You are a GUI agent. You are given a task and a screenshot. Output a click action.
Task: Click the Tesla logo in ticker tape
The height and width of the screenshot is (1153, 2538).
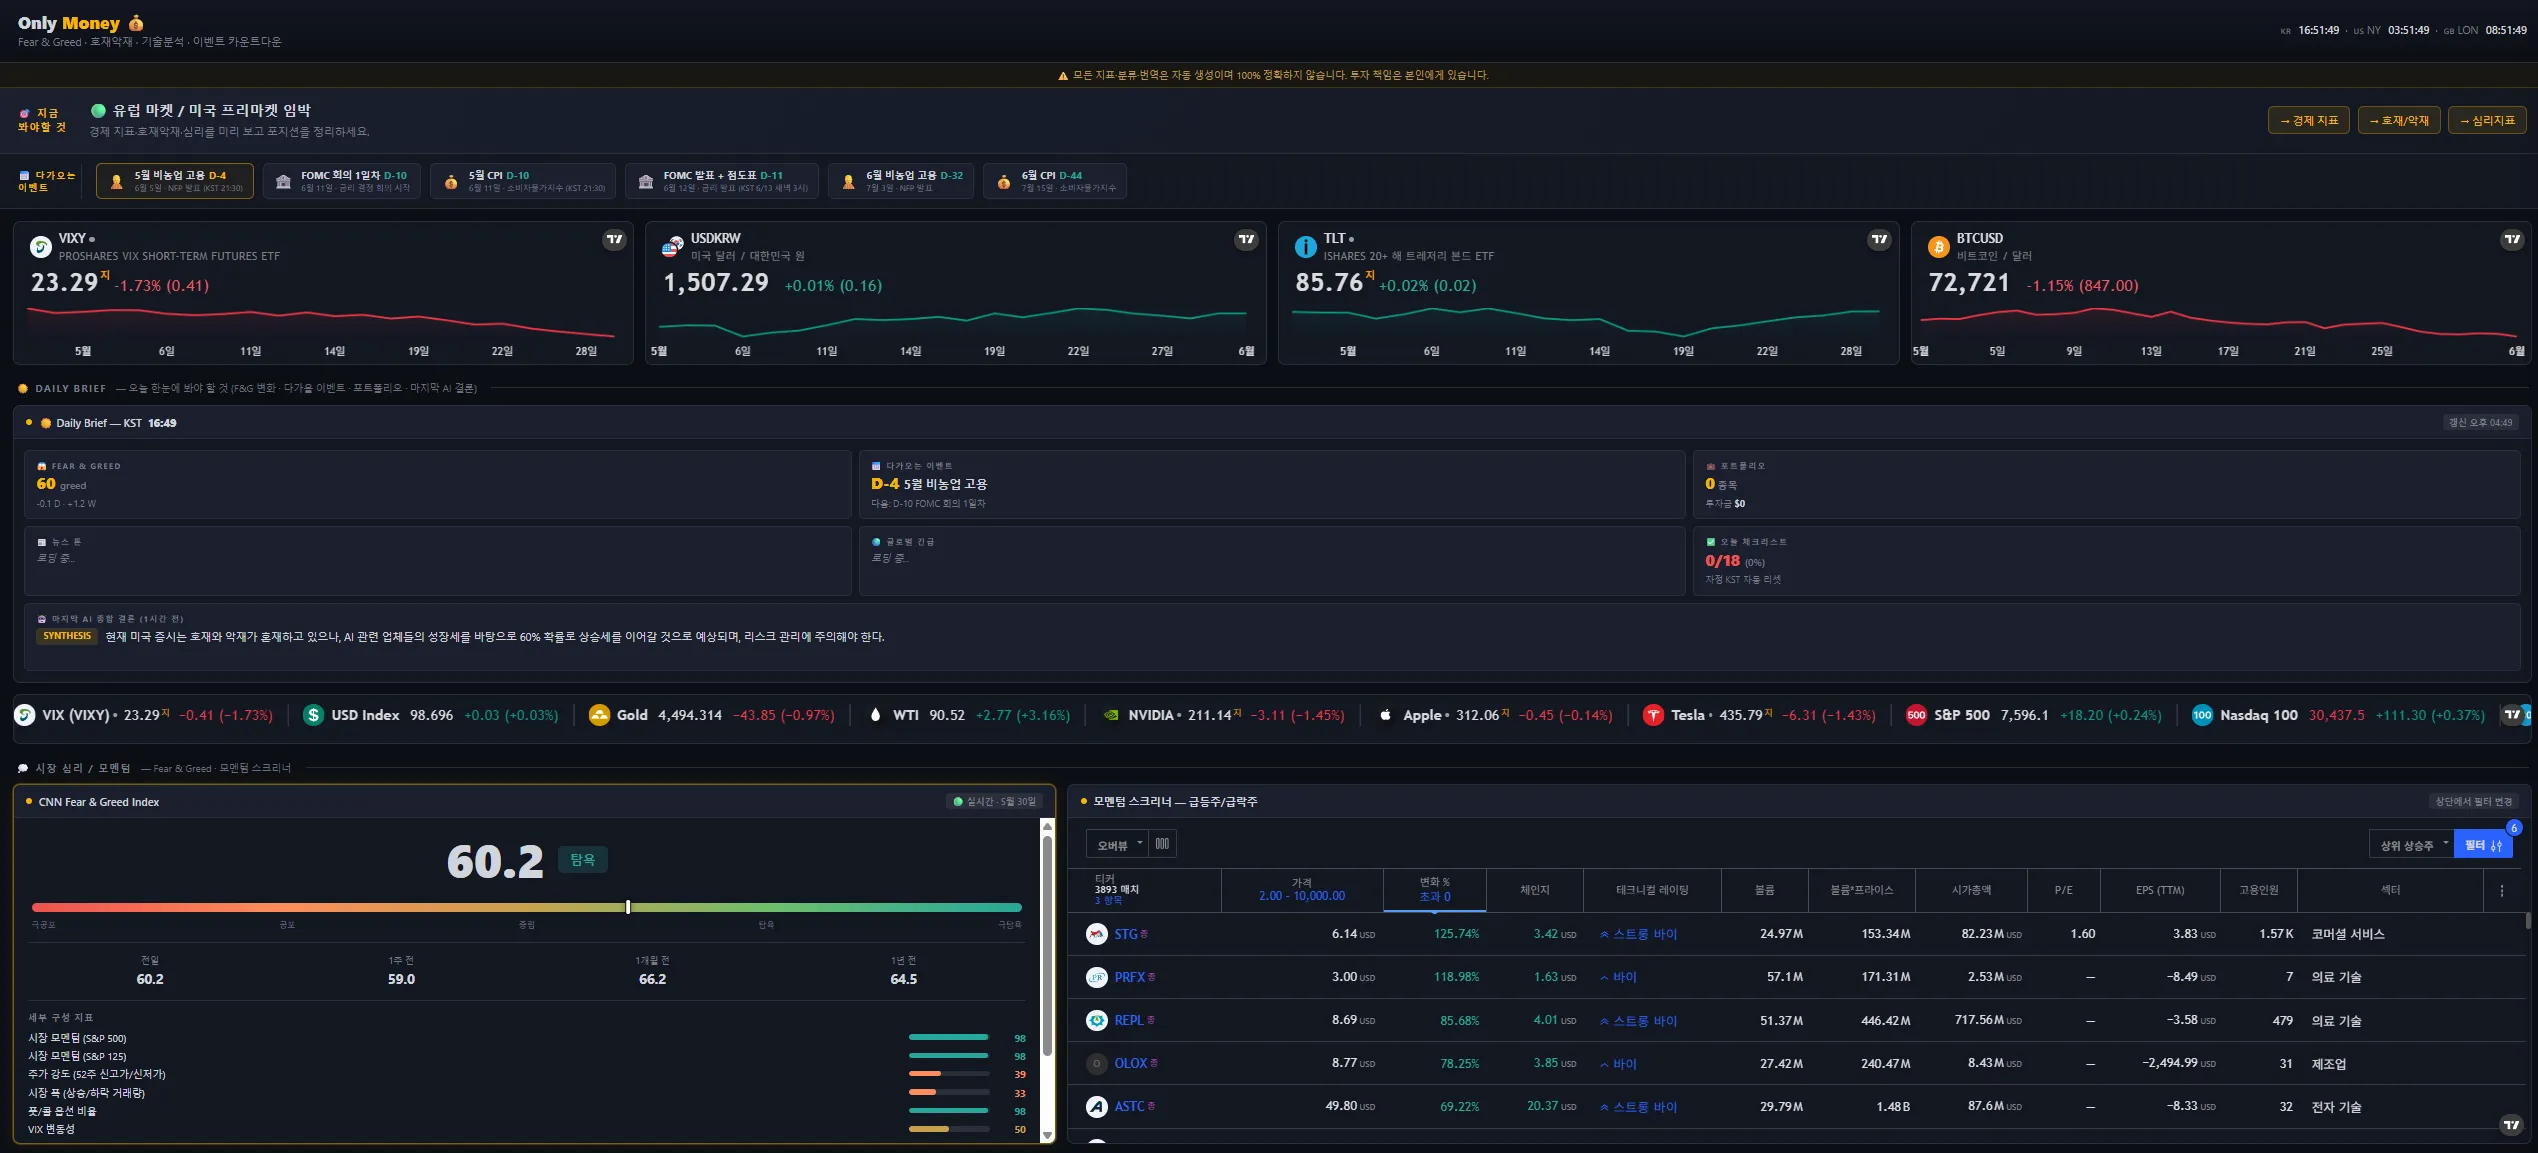[1653, 715]
